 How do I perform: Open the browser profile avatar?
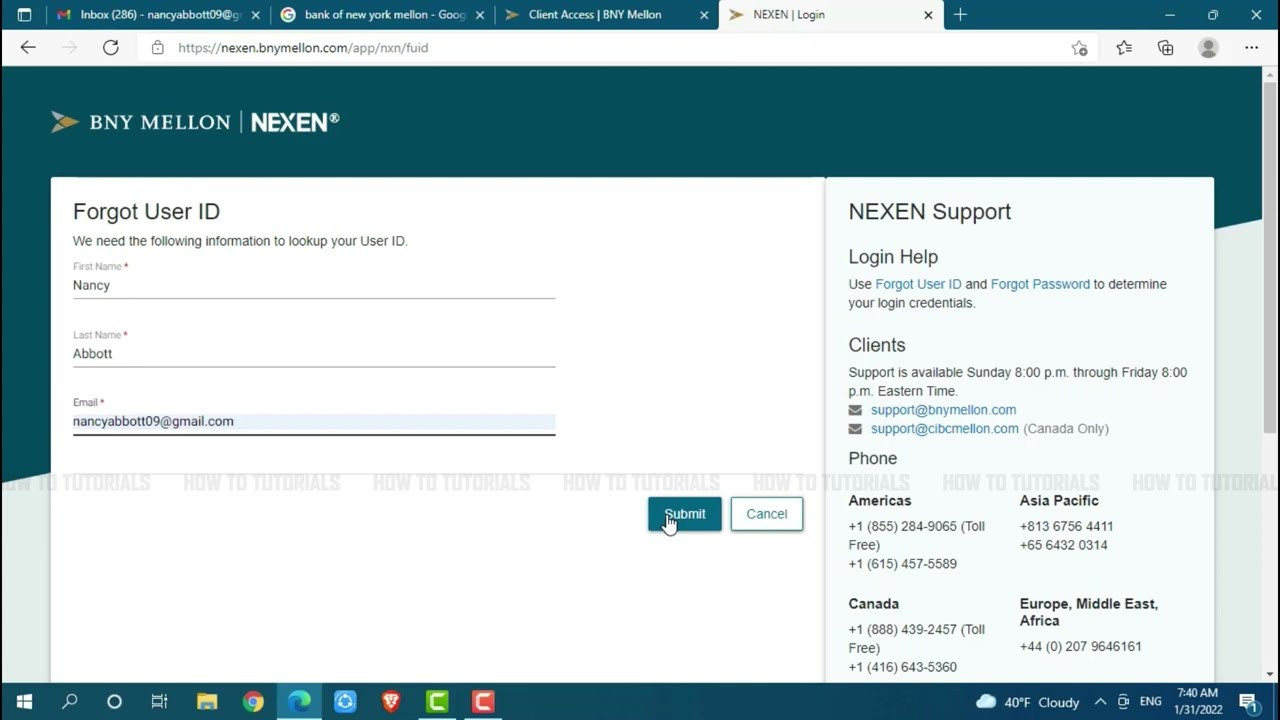[1208, 47]
